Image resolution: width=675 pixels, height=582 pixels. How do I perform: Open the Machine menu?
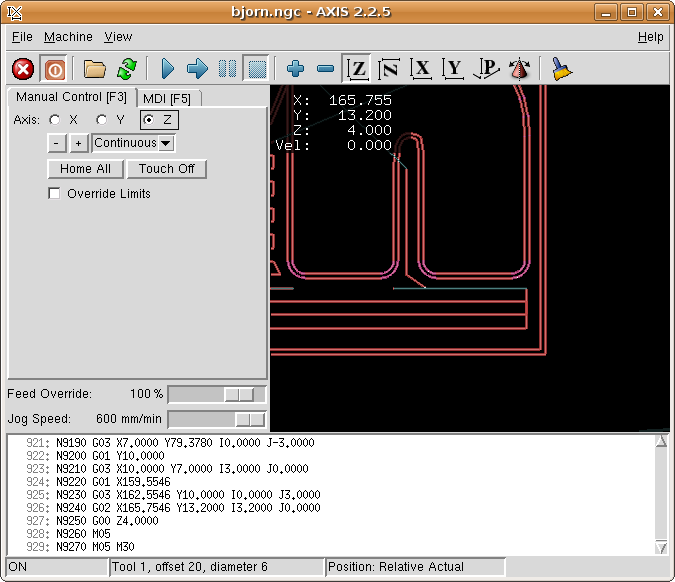68,37
